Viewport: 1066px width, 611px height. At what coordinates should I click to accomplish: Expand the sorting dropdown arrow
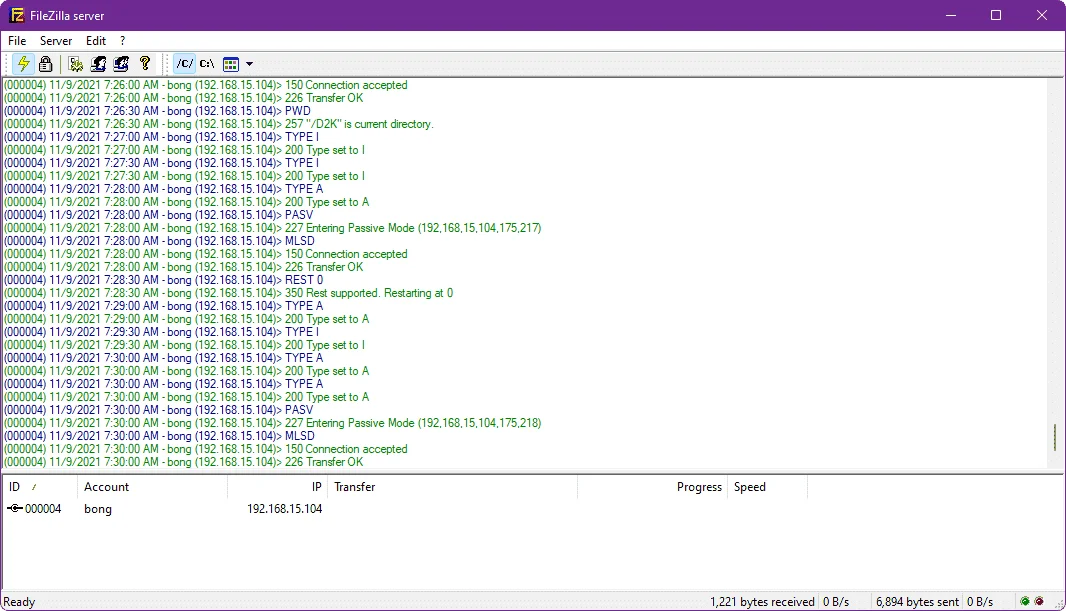[x=250, y=64]
